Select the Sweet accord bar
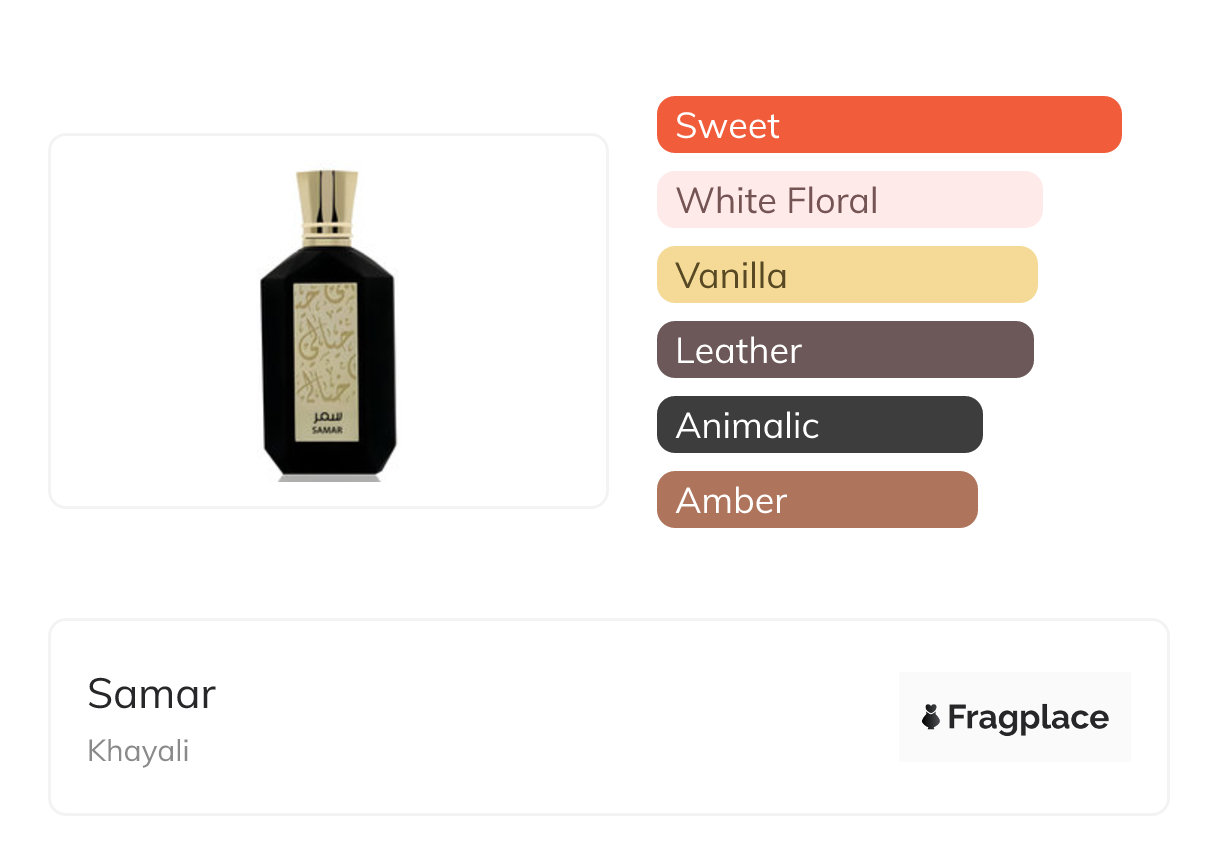 (x=888, y=125)
